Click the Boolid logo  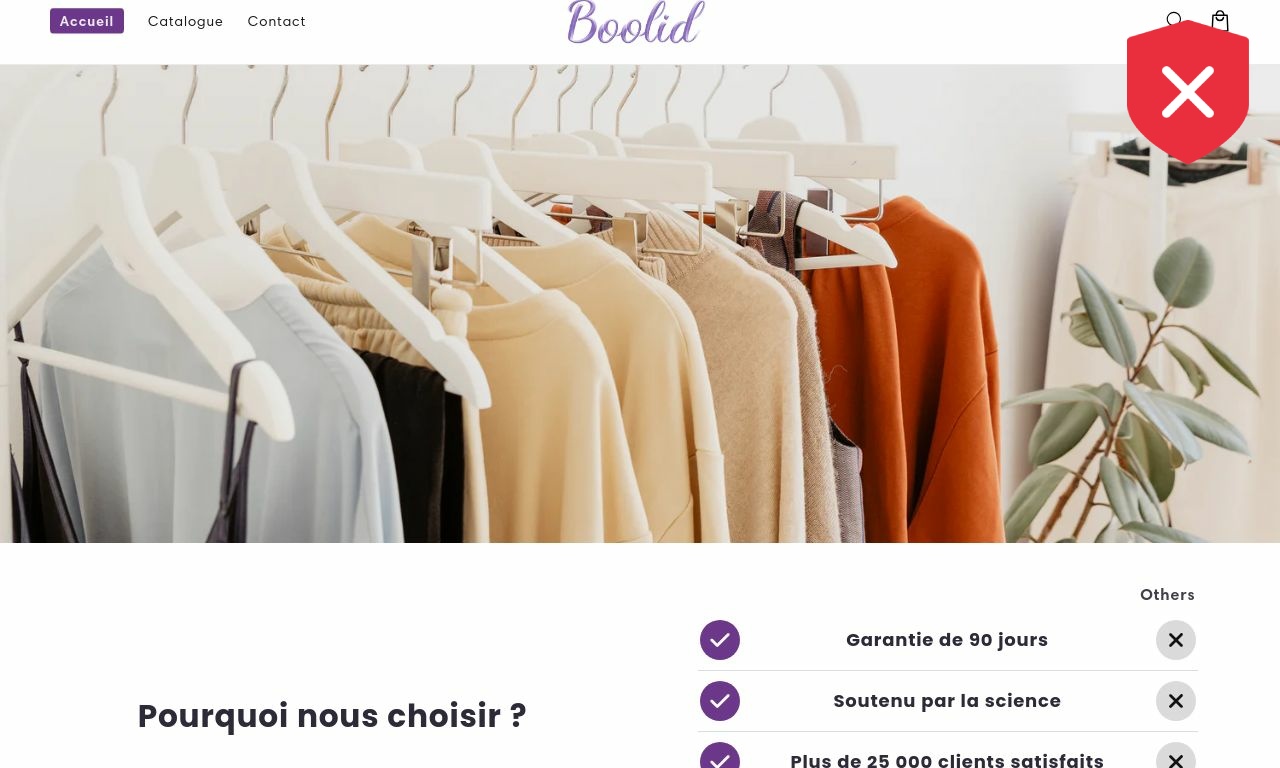point(636,22)
